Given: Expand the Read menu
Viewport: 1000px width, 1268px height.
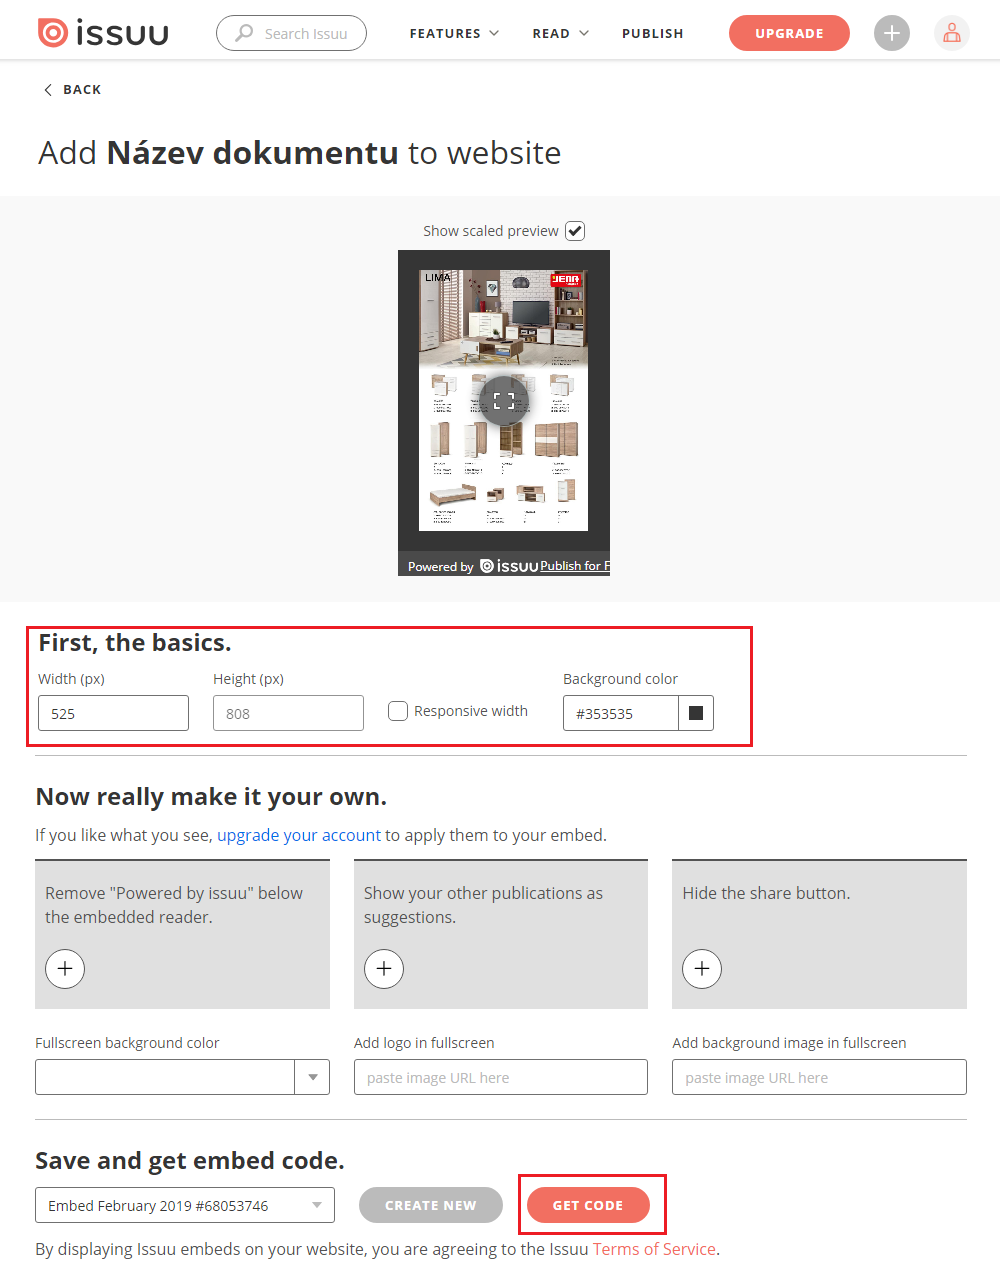Looking at the screenshot, I should [560, 33].
